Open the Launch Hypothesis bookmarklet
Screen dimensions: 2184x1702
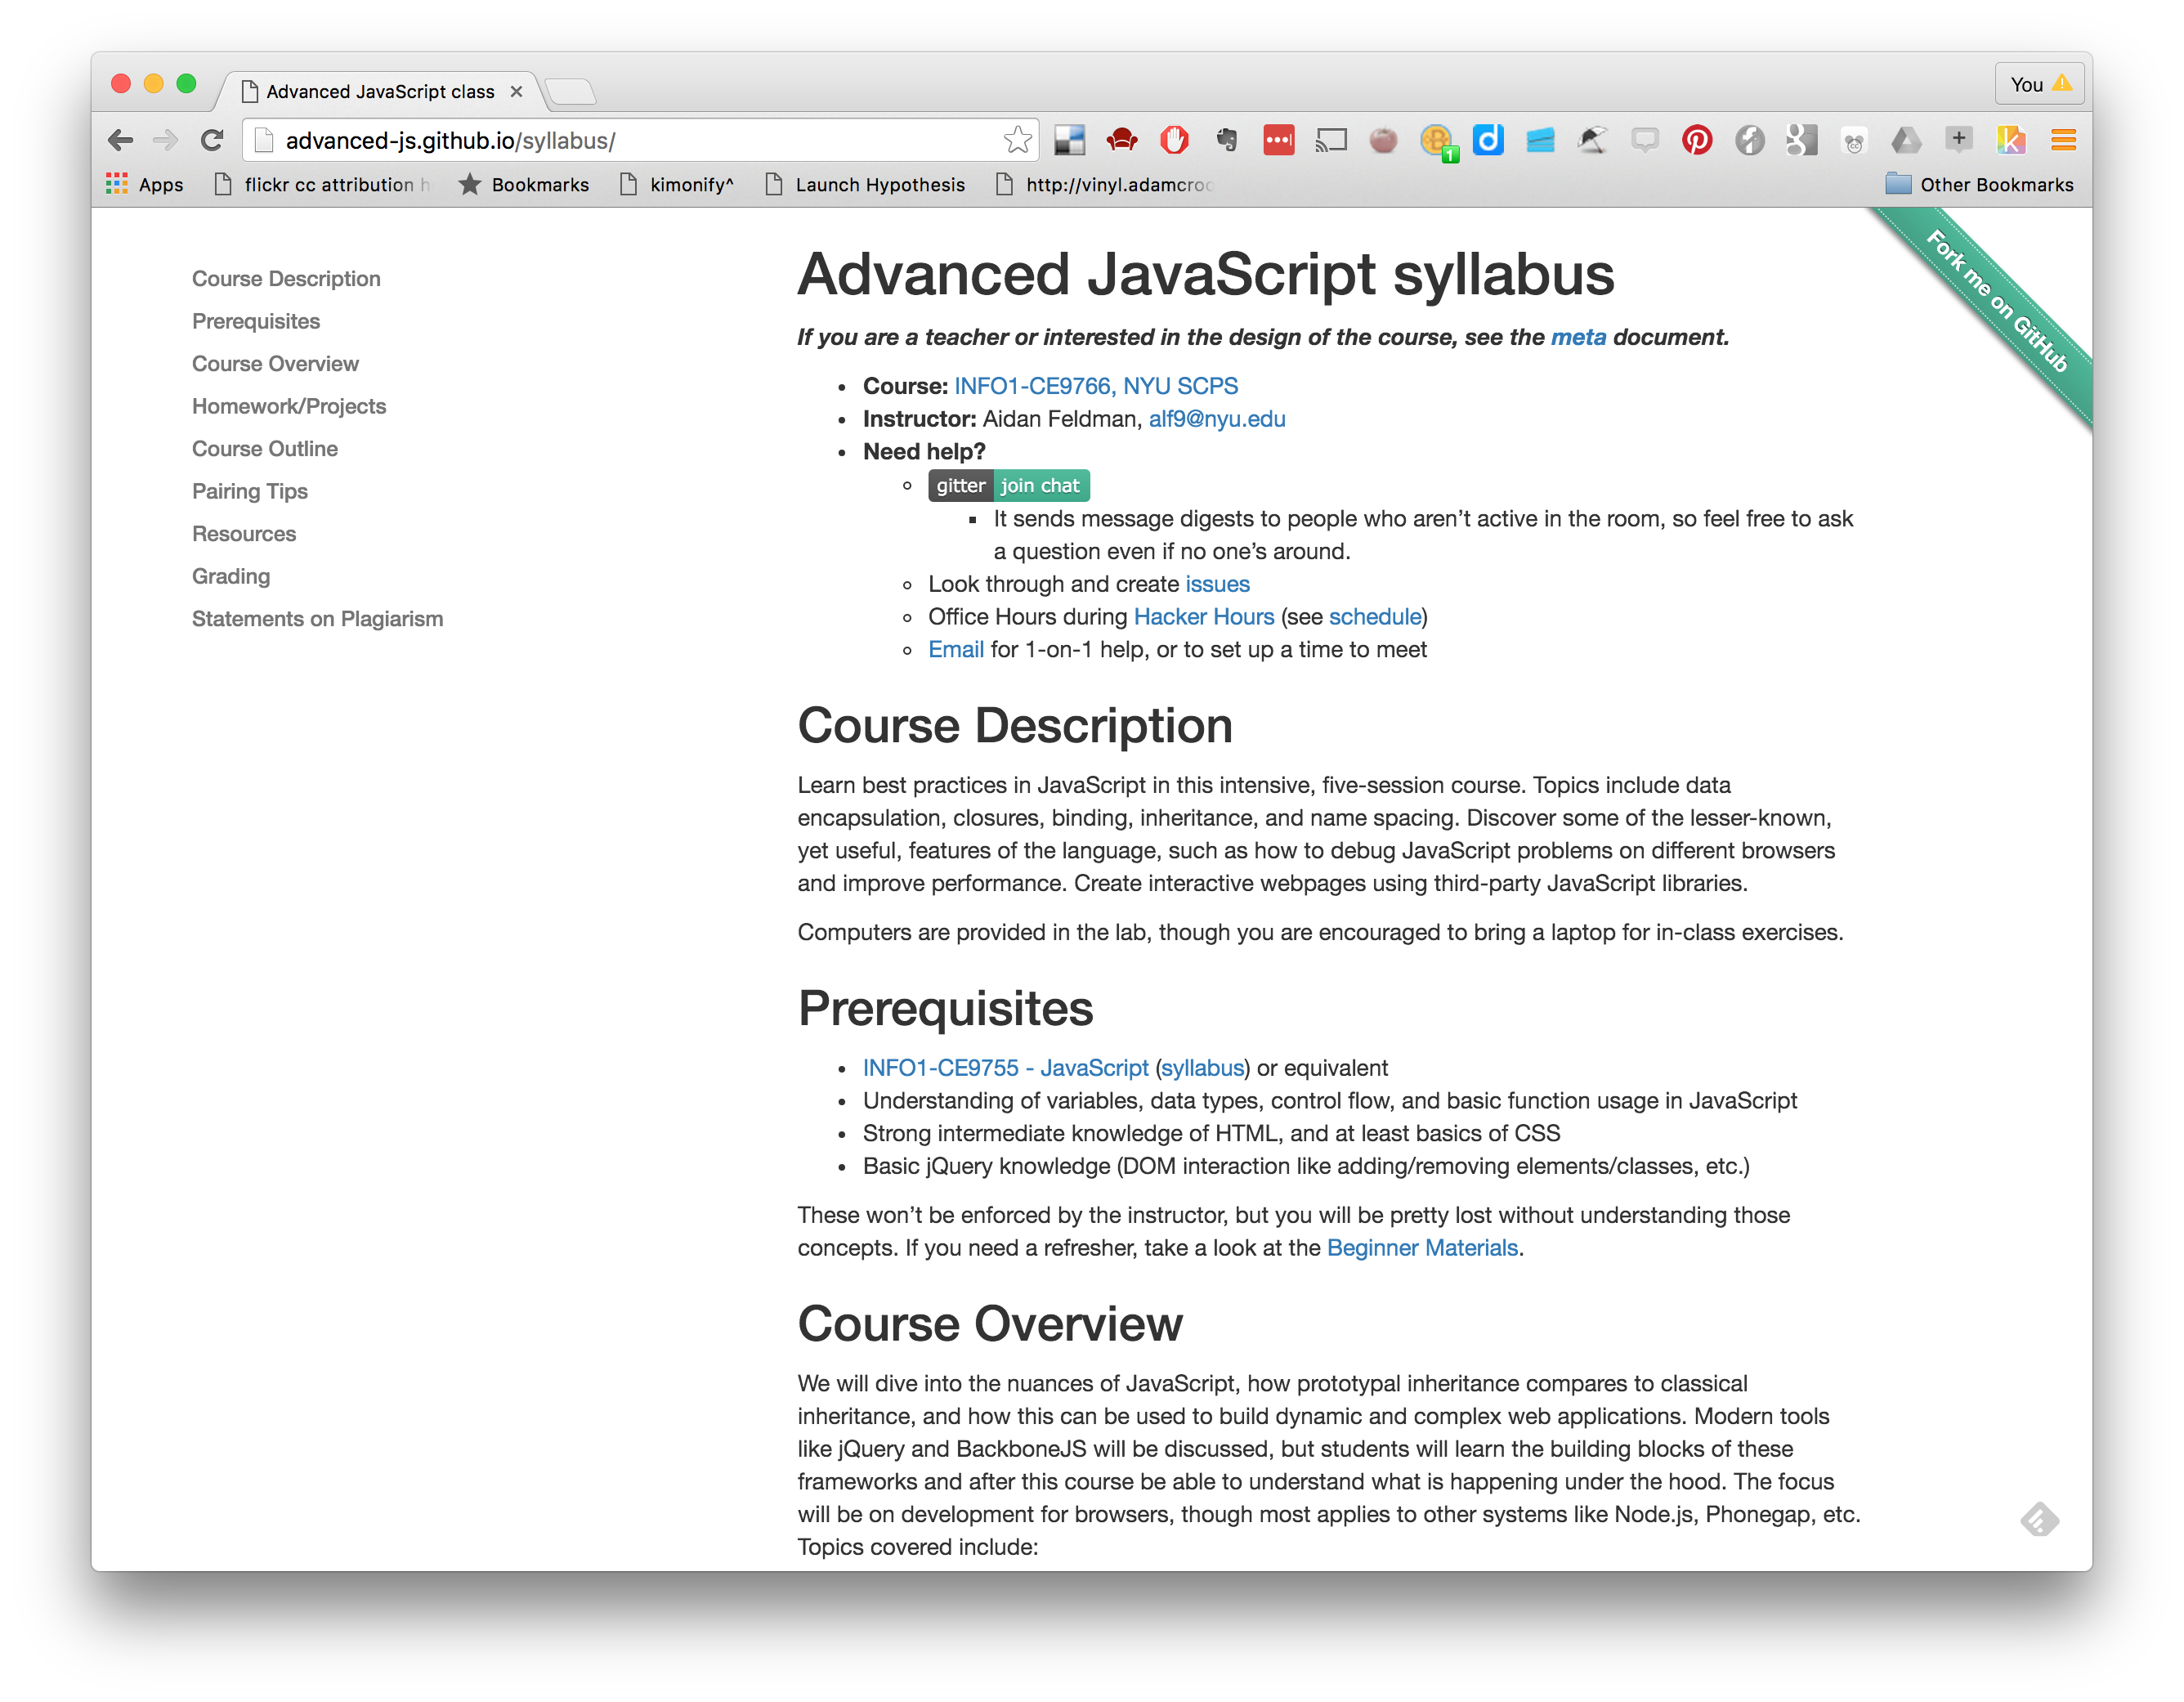coord(865,184)
